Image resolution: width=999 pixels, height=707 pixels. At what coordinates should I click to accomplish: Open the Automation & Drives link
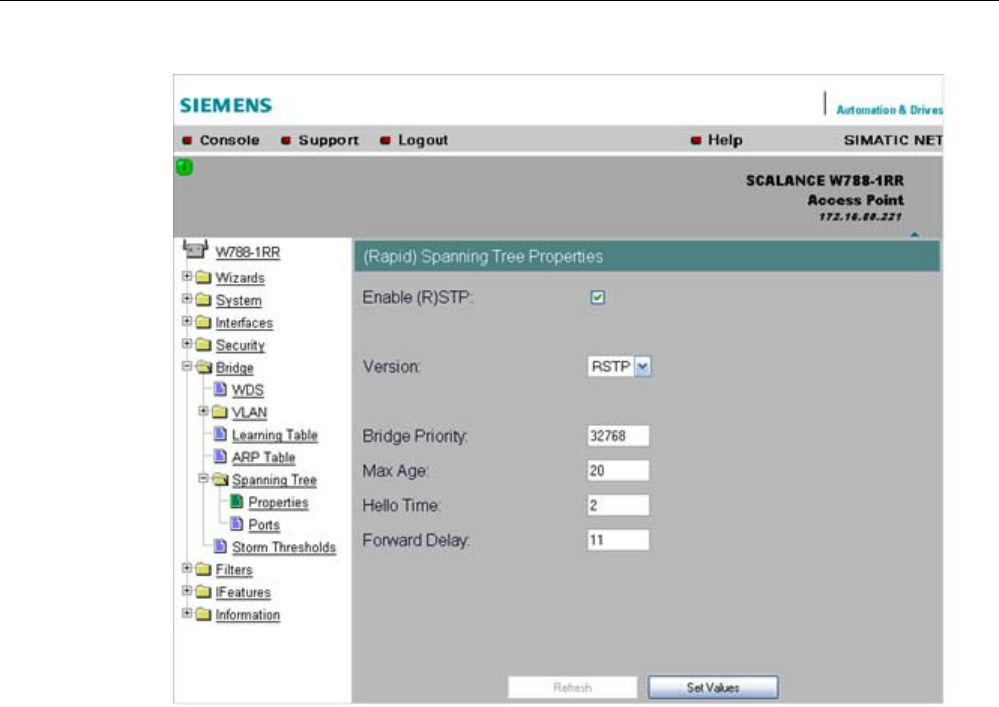889,110
